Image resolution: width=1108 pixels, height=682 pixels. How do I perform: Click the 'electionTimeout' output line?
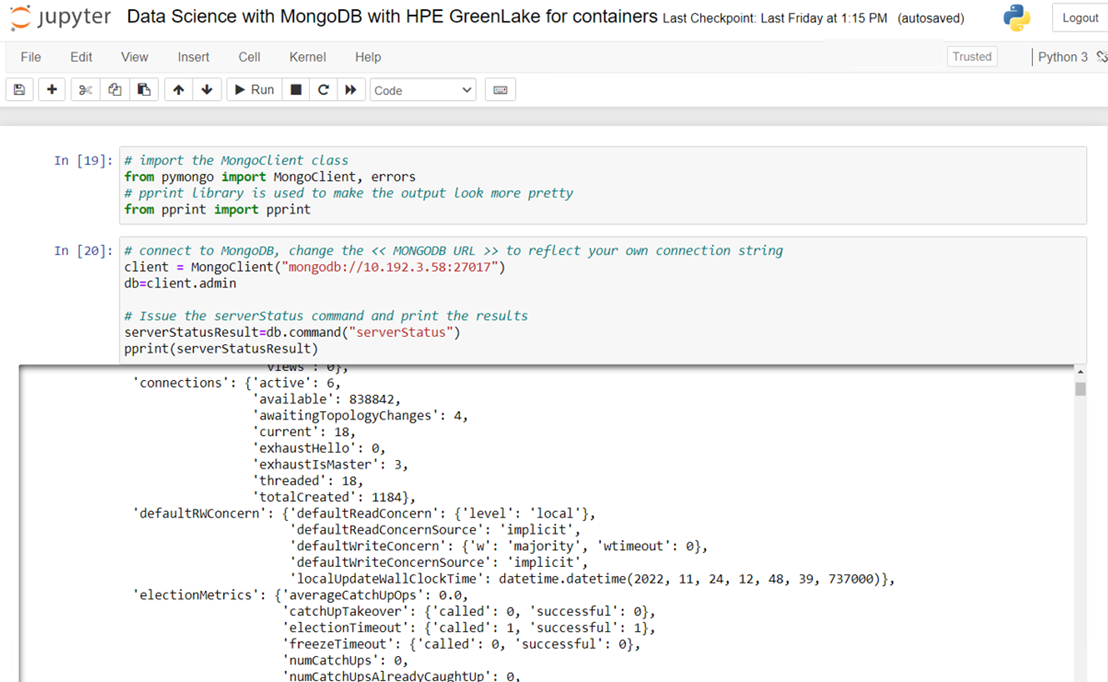(468, 628)
